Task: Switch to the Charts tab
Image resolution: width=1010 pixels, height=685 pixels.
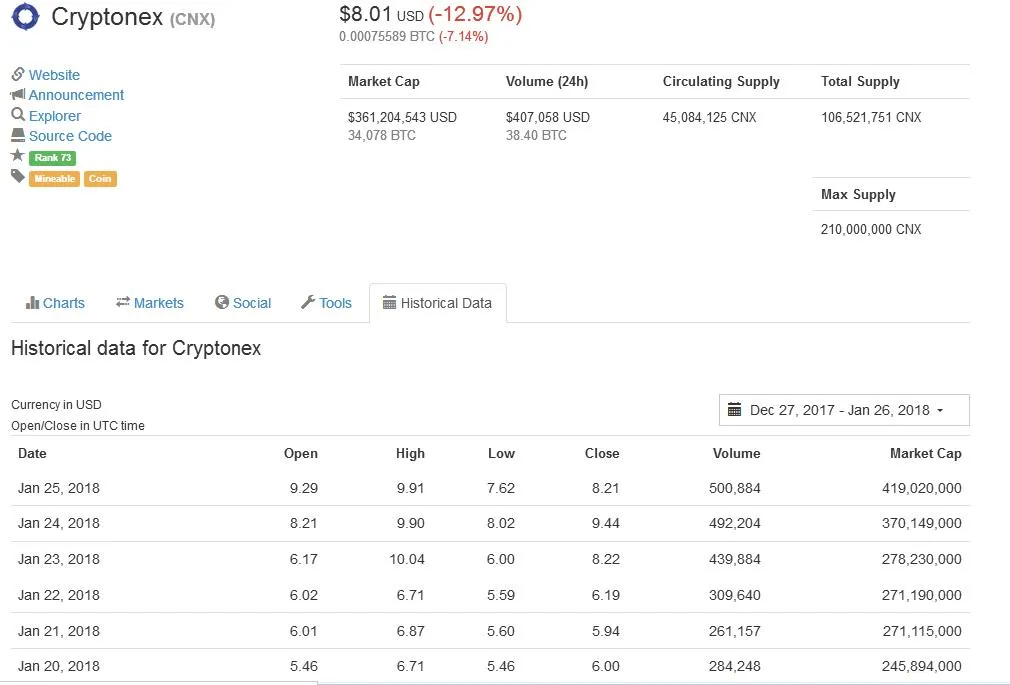Action: pos(55,303)
